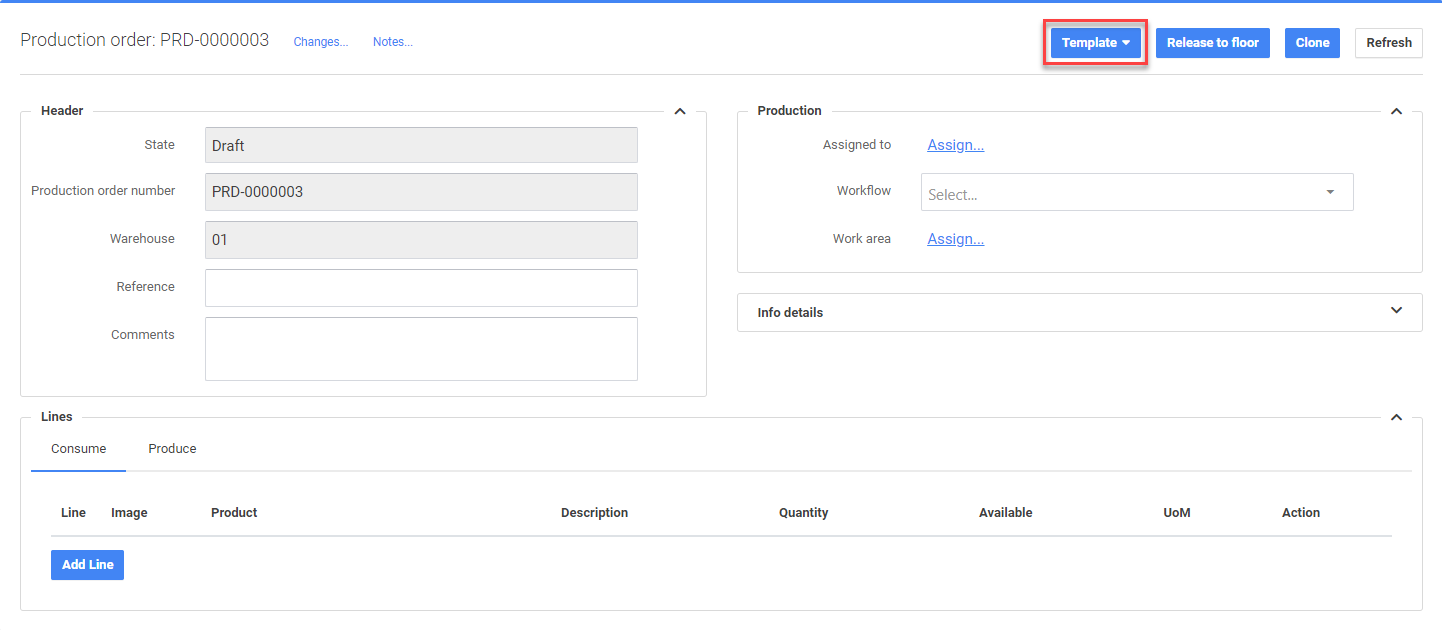The image size is (1442, 630).
Task: Collapse the Lines section chevron
Action: click(1397, 417)
